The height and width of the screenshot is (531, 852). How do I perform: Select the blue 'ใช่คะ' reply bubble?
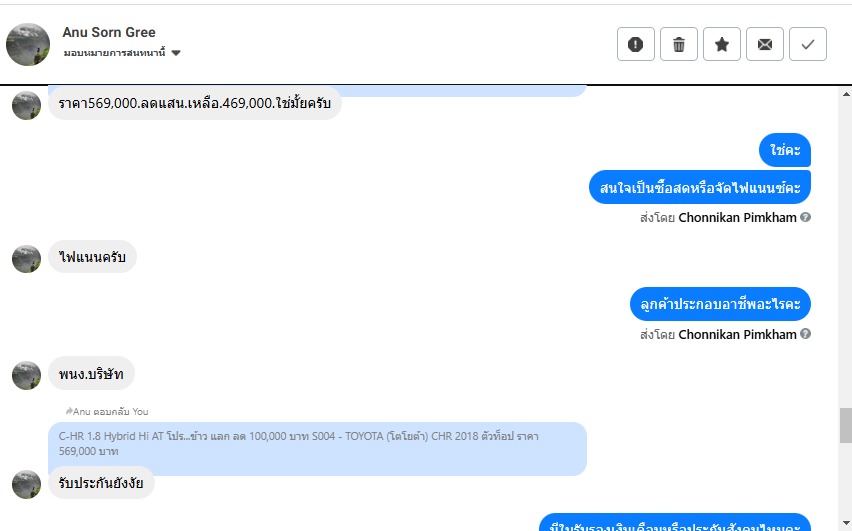point(785,150)
